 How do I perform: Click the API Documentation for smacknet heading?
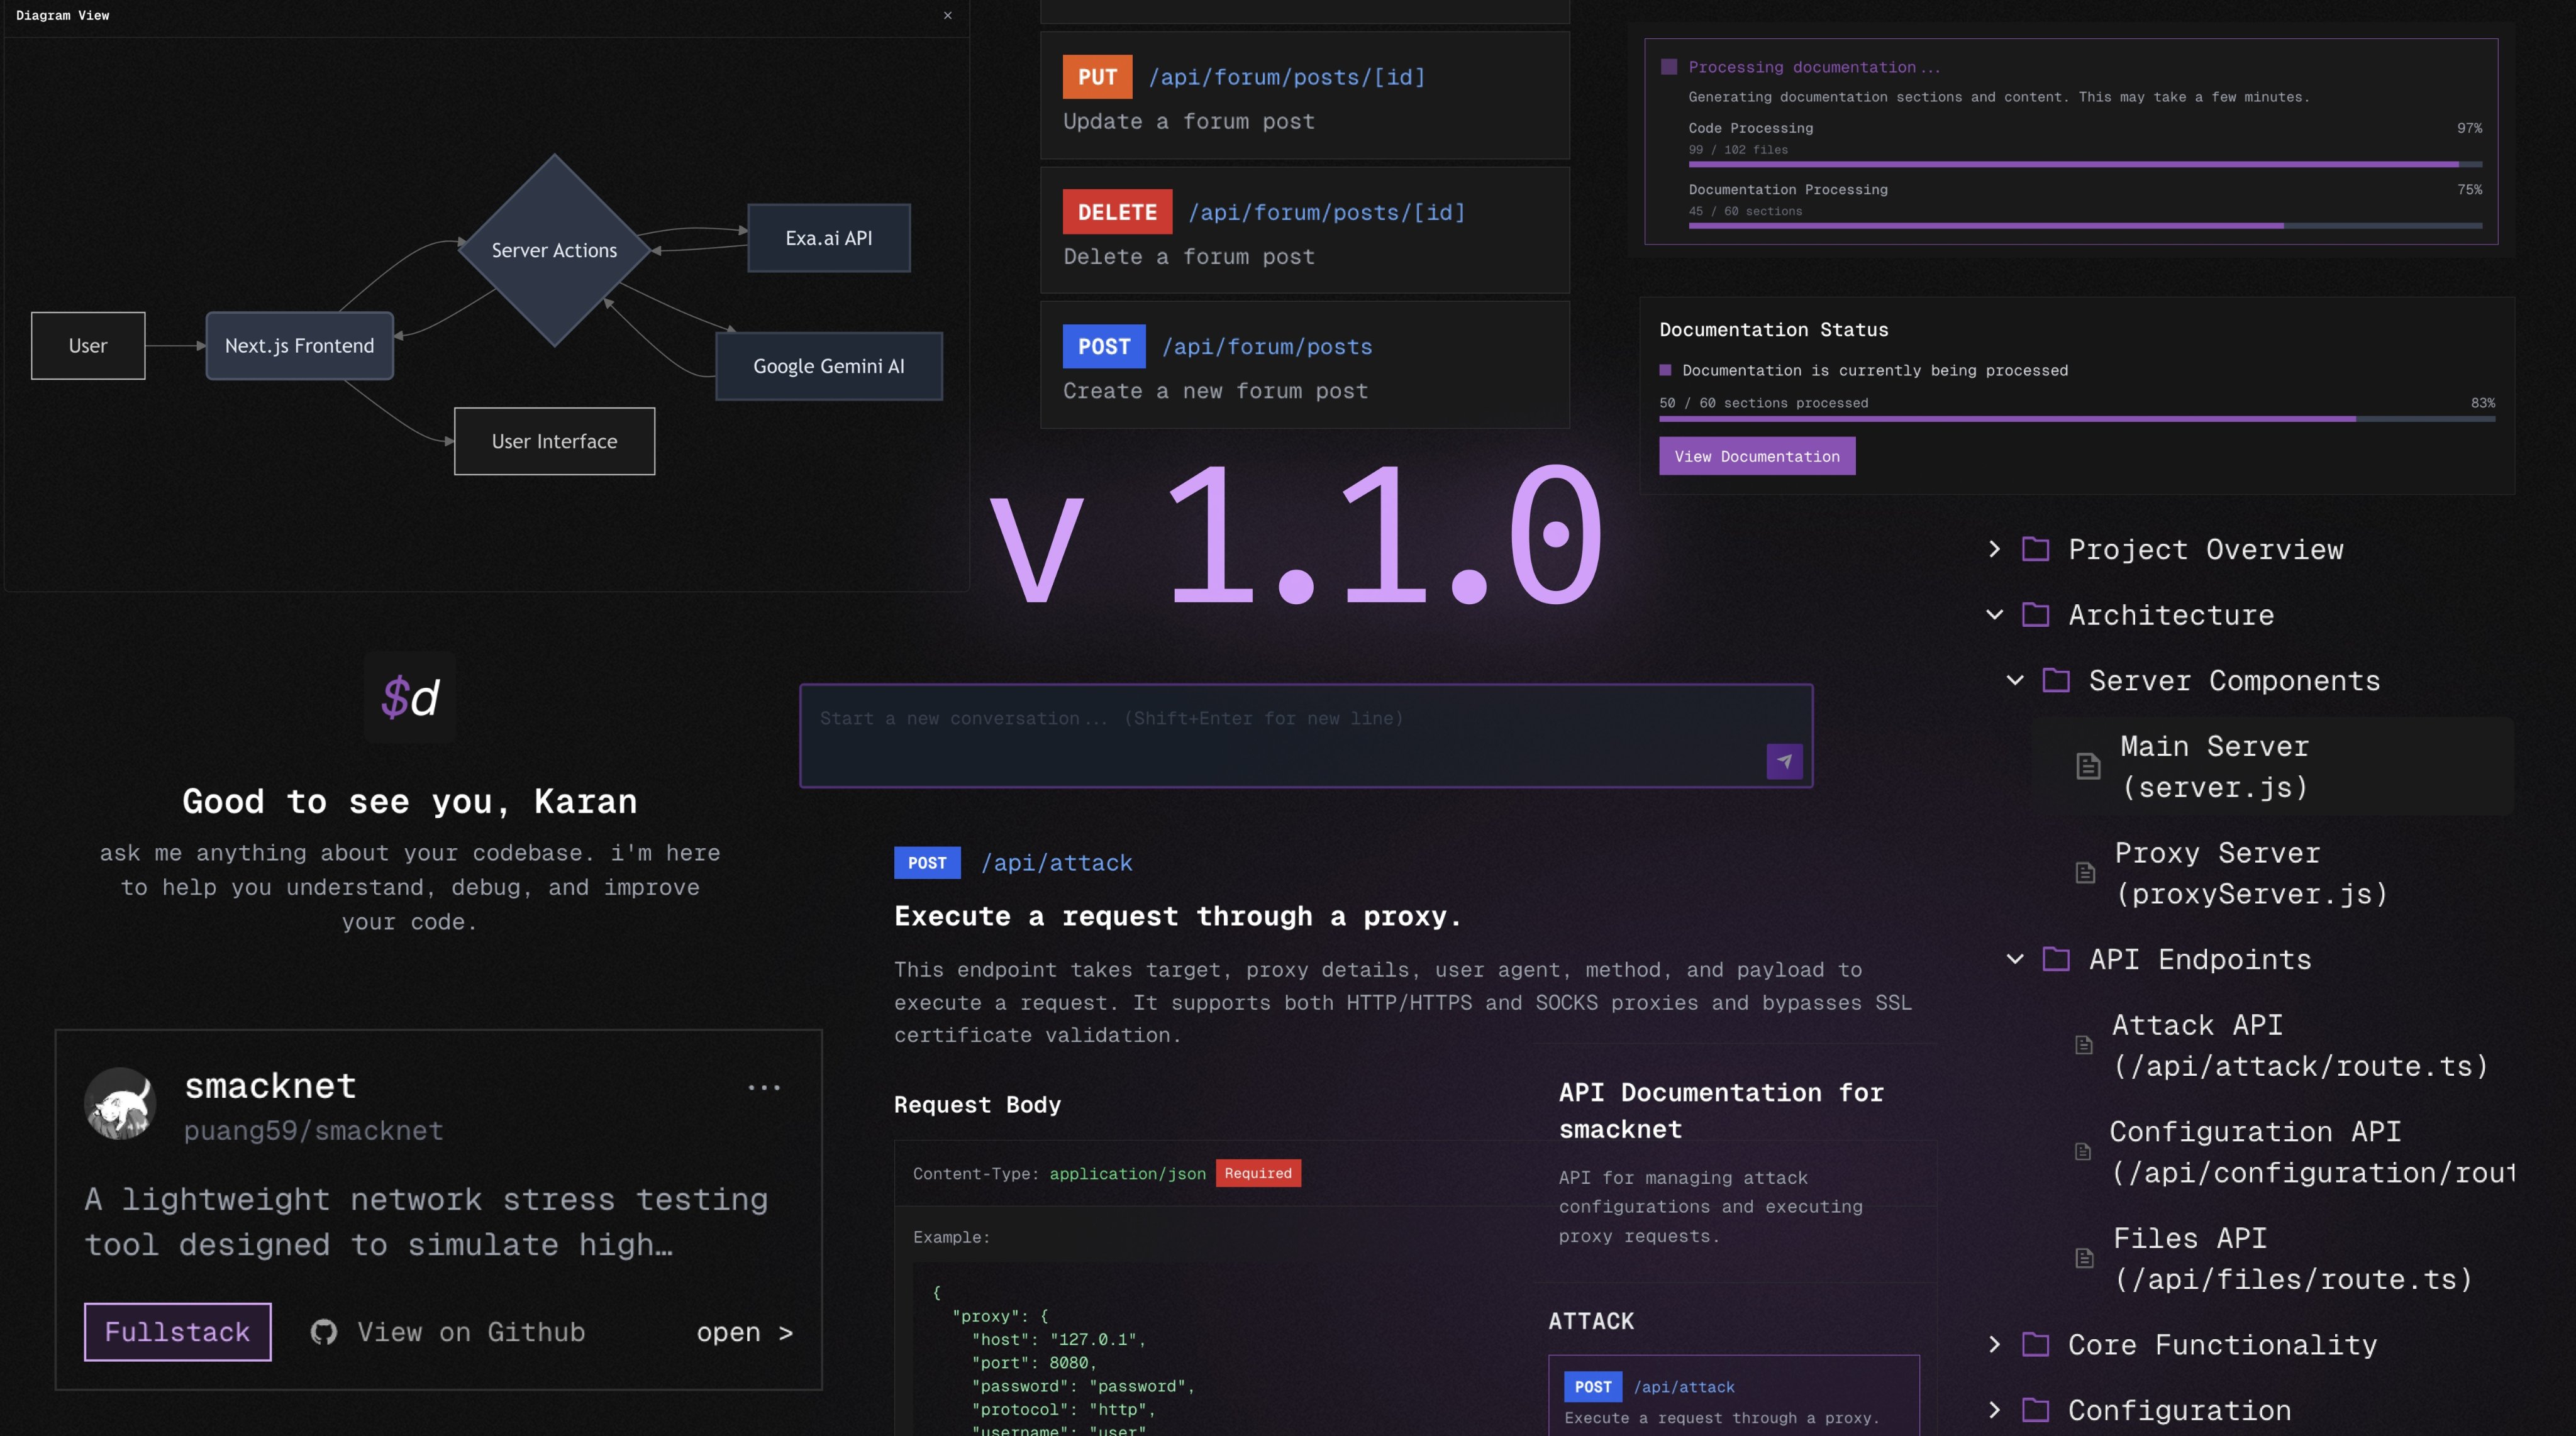tap(1721, 1110)
